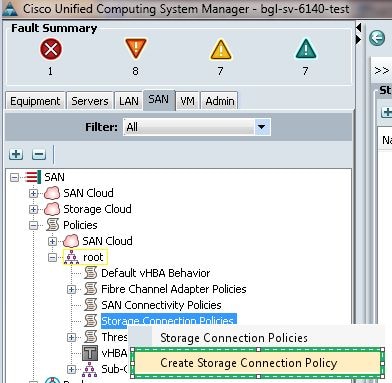The width and height of the screenshot is (392, 383).
Task: Click the major faults orange triangle icon
Action: coord(136,49)
